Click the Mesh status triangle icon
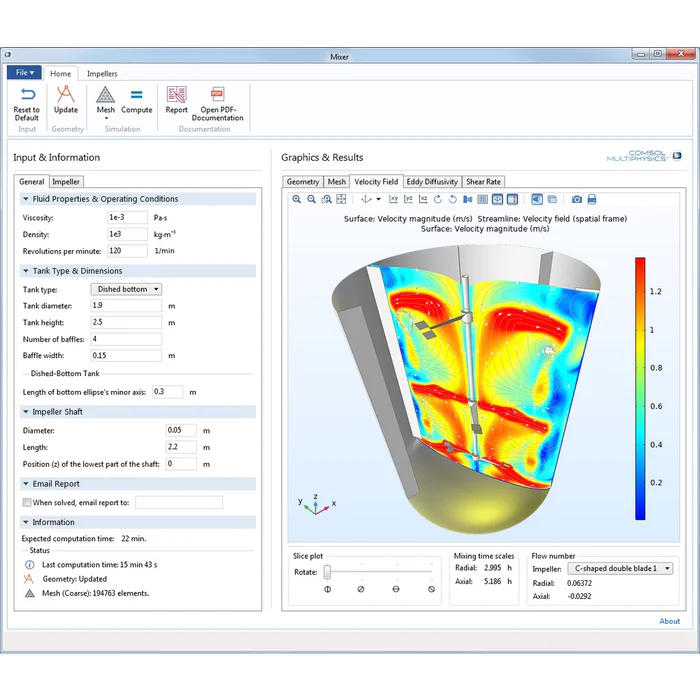700x700 pixels. click(x=29, y=593)
